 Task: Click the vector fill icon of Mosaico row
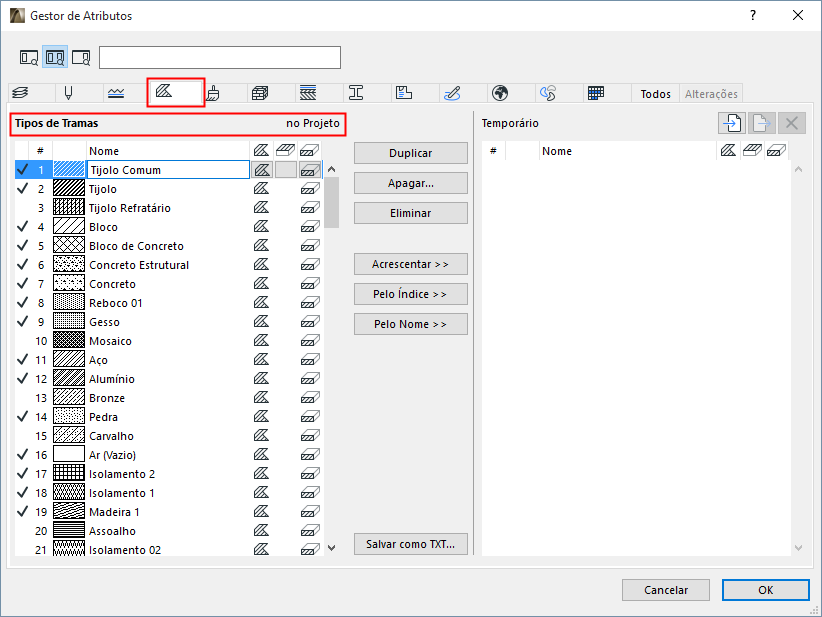[262, 341]
